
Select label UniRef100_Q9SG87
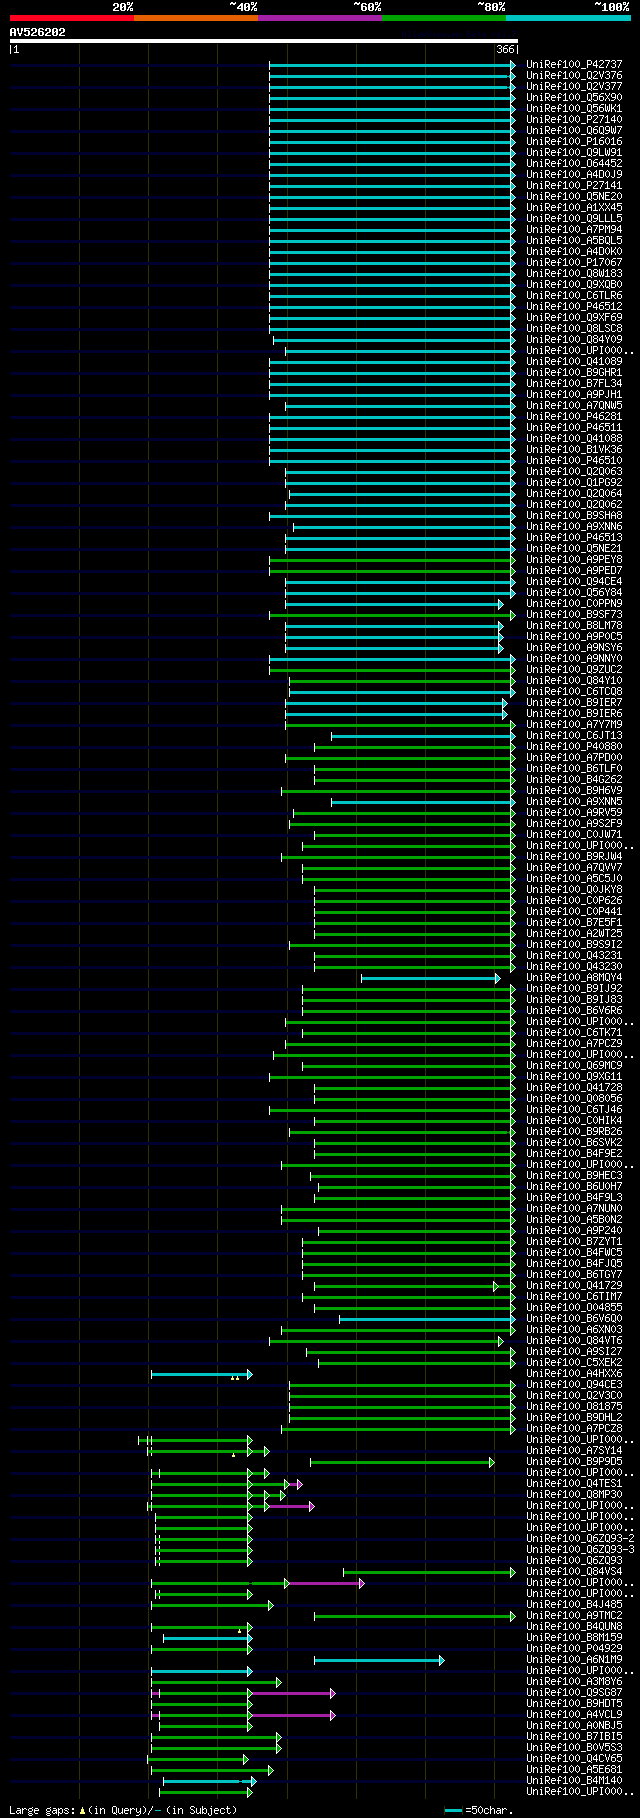pyautogui.click(x=574, y=1693)
